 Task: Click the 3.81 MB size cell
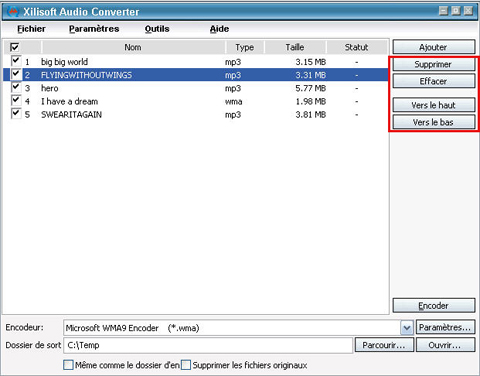point(311,115)
